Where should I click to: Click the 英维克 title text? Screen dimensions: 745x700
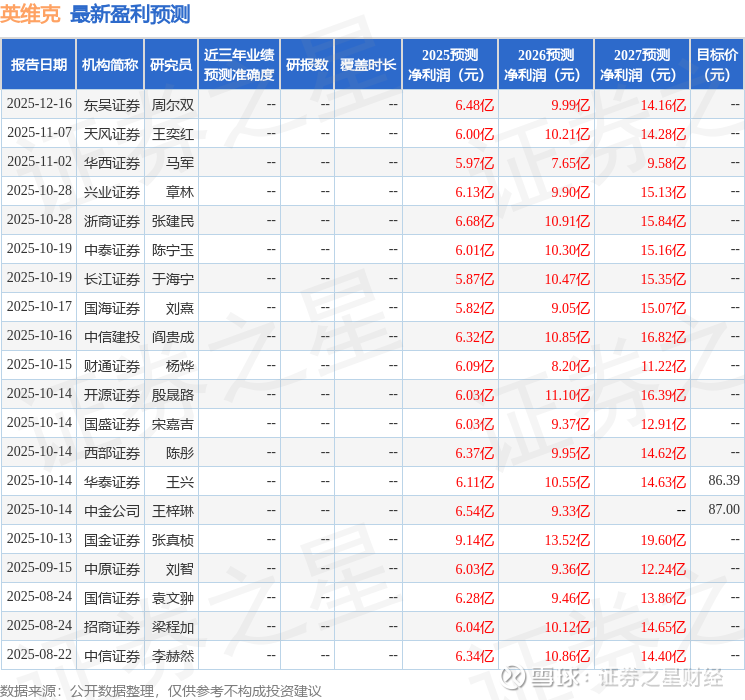tap(30, 14)
